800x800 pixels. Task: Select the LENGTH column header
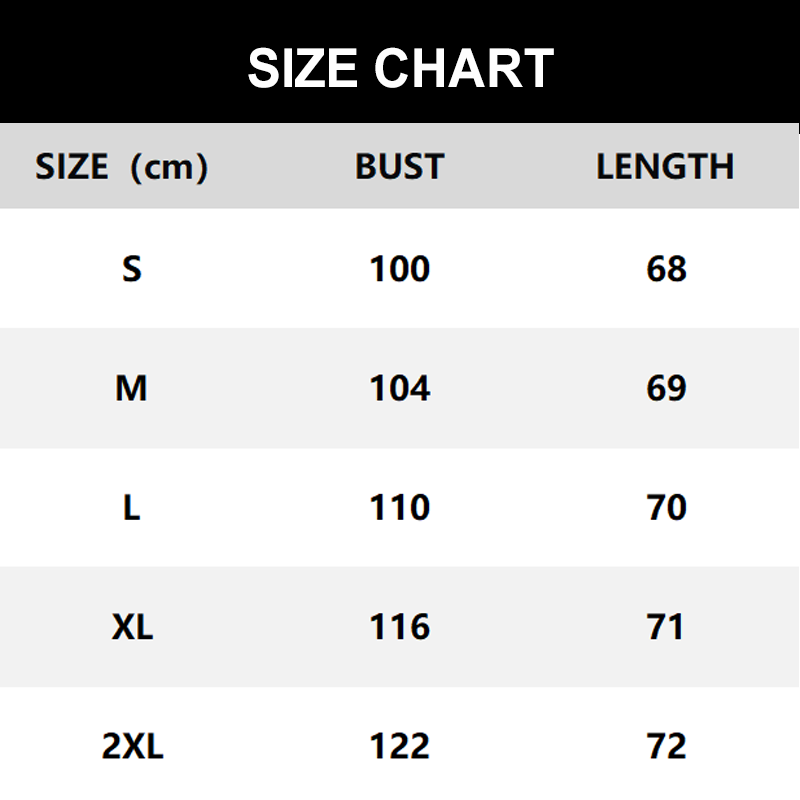(x=665, y=166)
